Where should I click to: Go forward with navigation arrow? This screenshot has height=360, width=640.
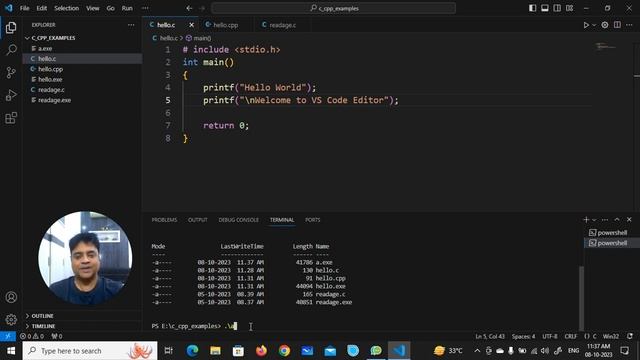202,8
